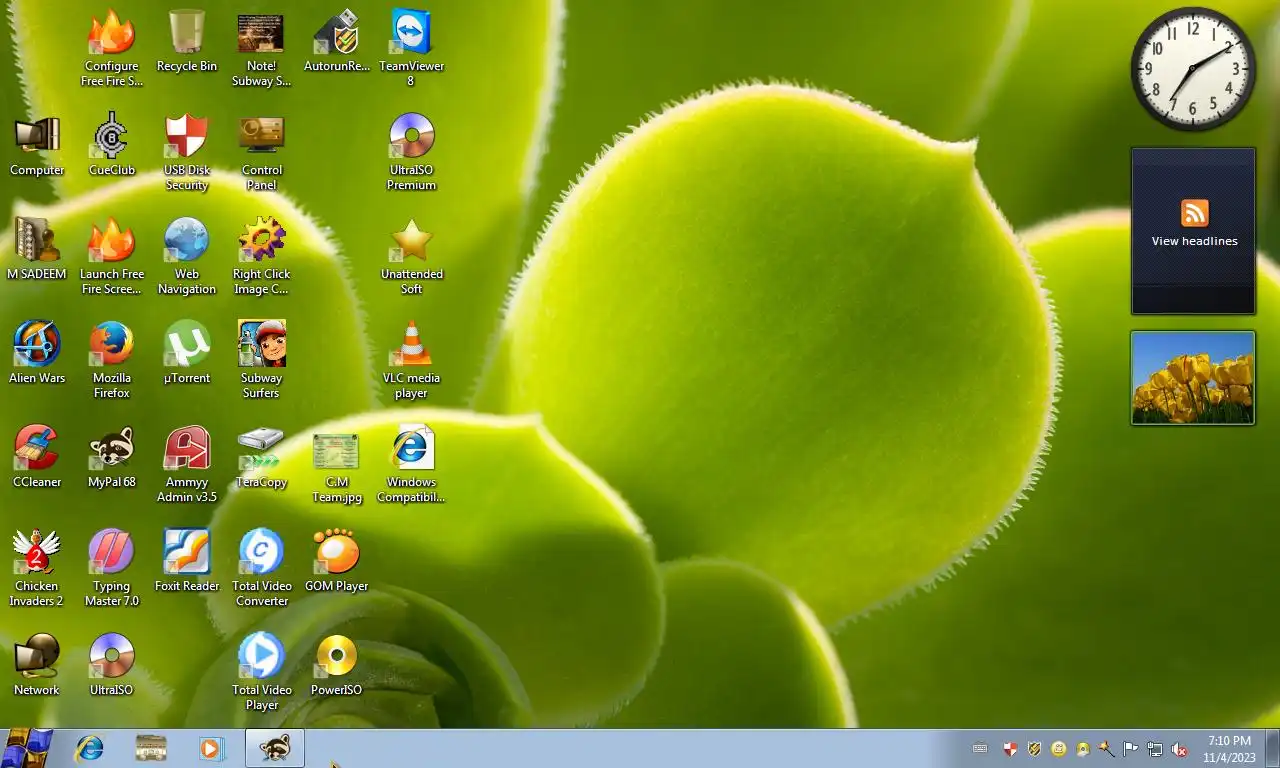Screen dimensions: 1280x768
Task: Open Windows Media Player taskbar icon
Action: 211,748
